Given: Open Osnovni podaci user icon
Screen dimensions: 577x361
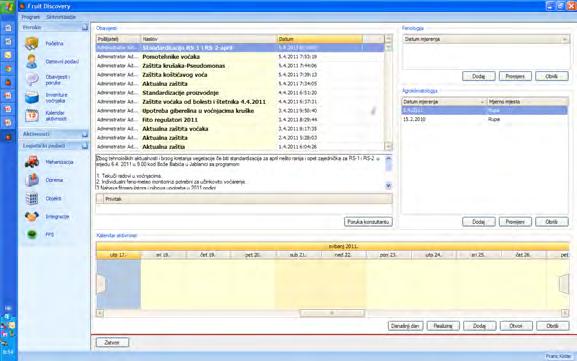Looking at the screenshot, I should 32,61.
